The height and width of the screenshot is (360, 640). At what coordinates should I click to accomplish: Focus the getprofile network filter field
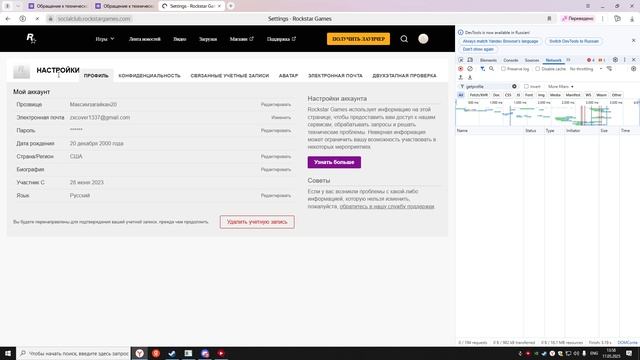(488, 87)
